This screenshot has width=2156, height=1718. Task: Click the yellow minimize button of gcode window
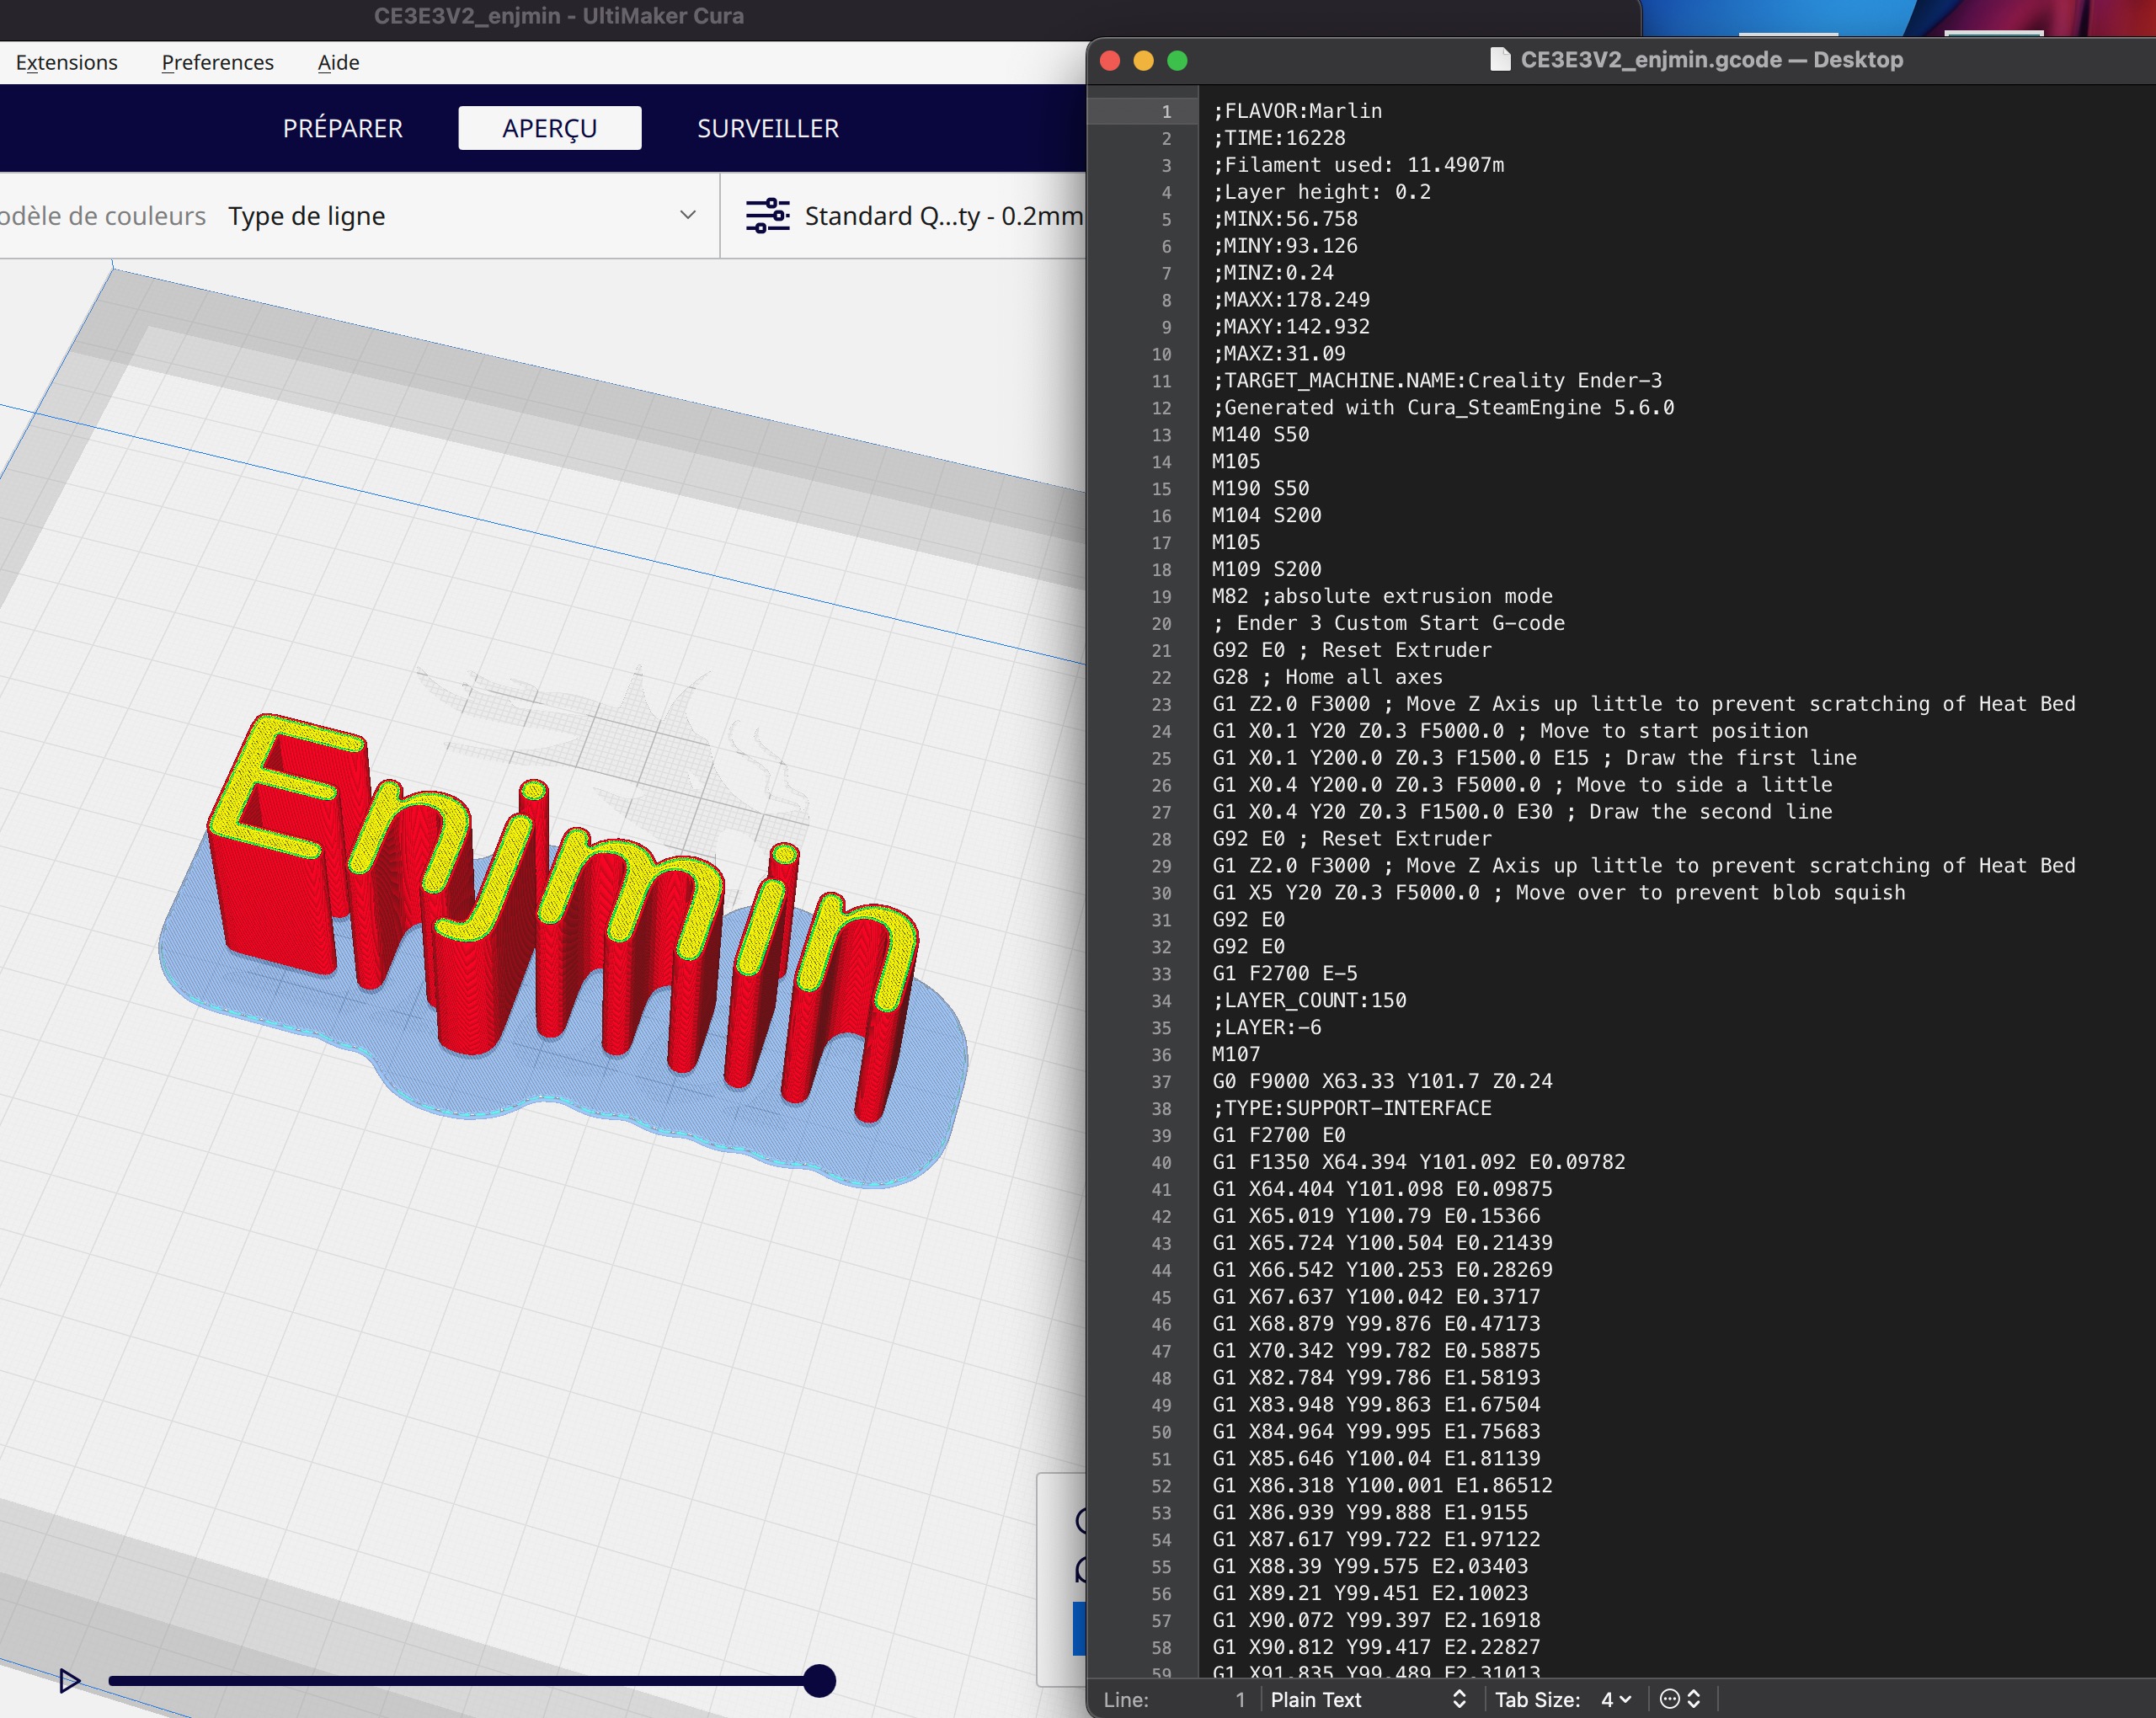click(1144, 61)
